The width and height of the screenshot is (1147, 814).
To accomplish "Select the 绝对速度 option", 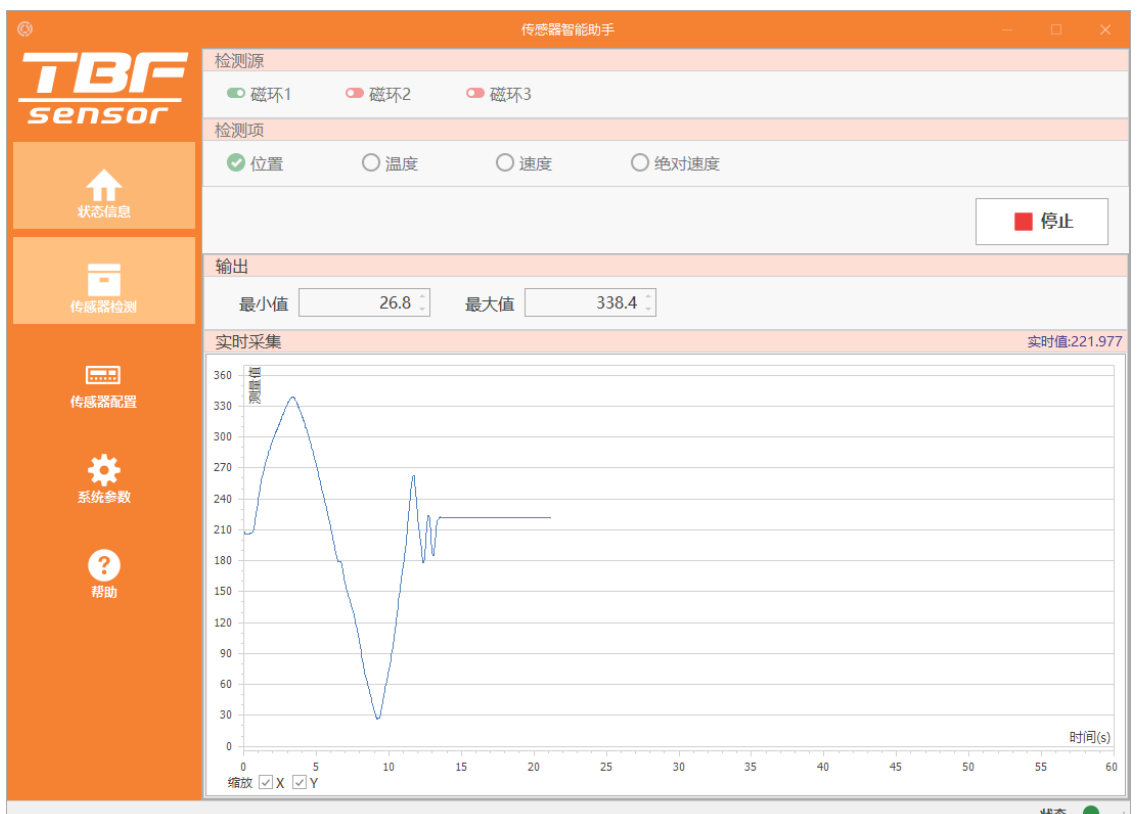I will click(640, 163).
